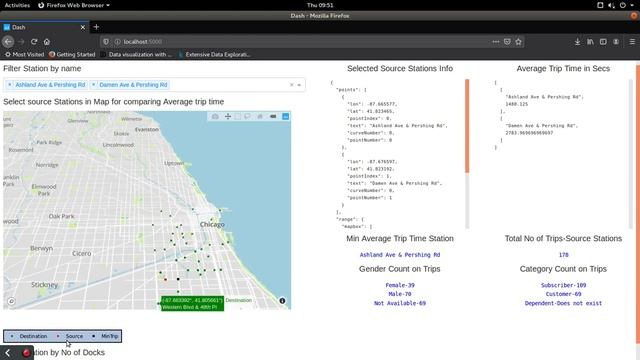
Task: Open Firefox home page icon
Action: (x=47, y=42)
